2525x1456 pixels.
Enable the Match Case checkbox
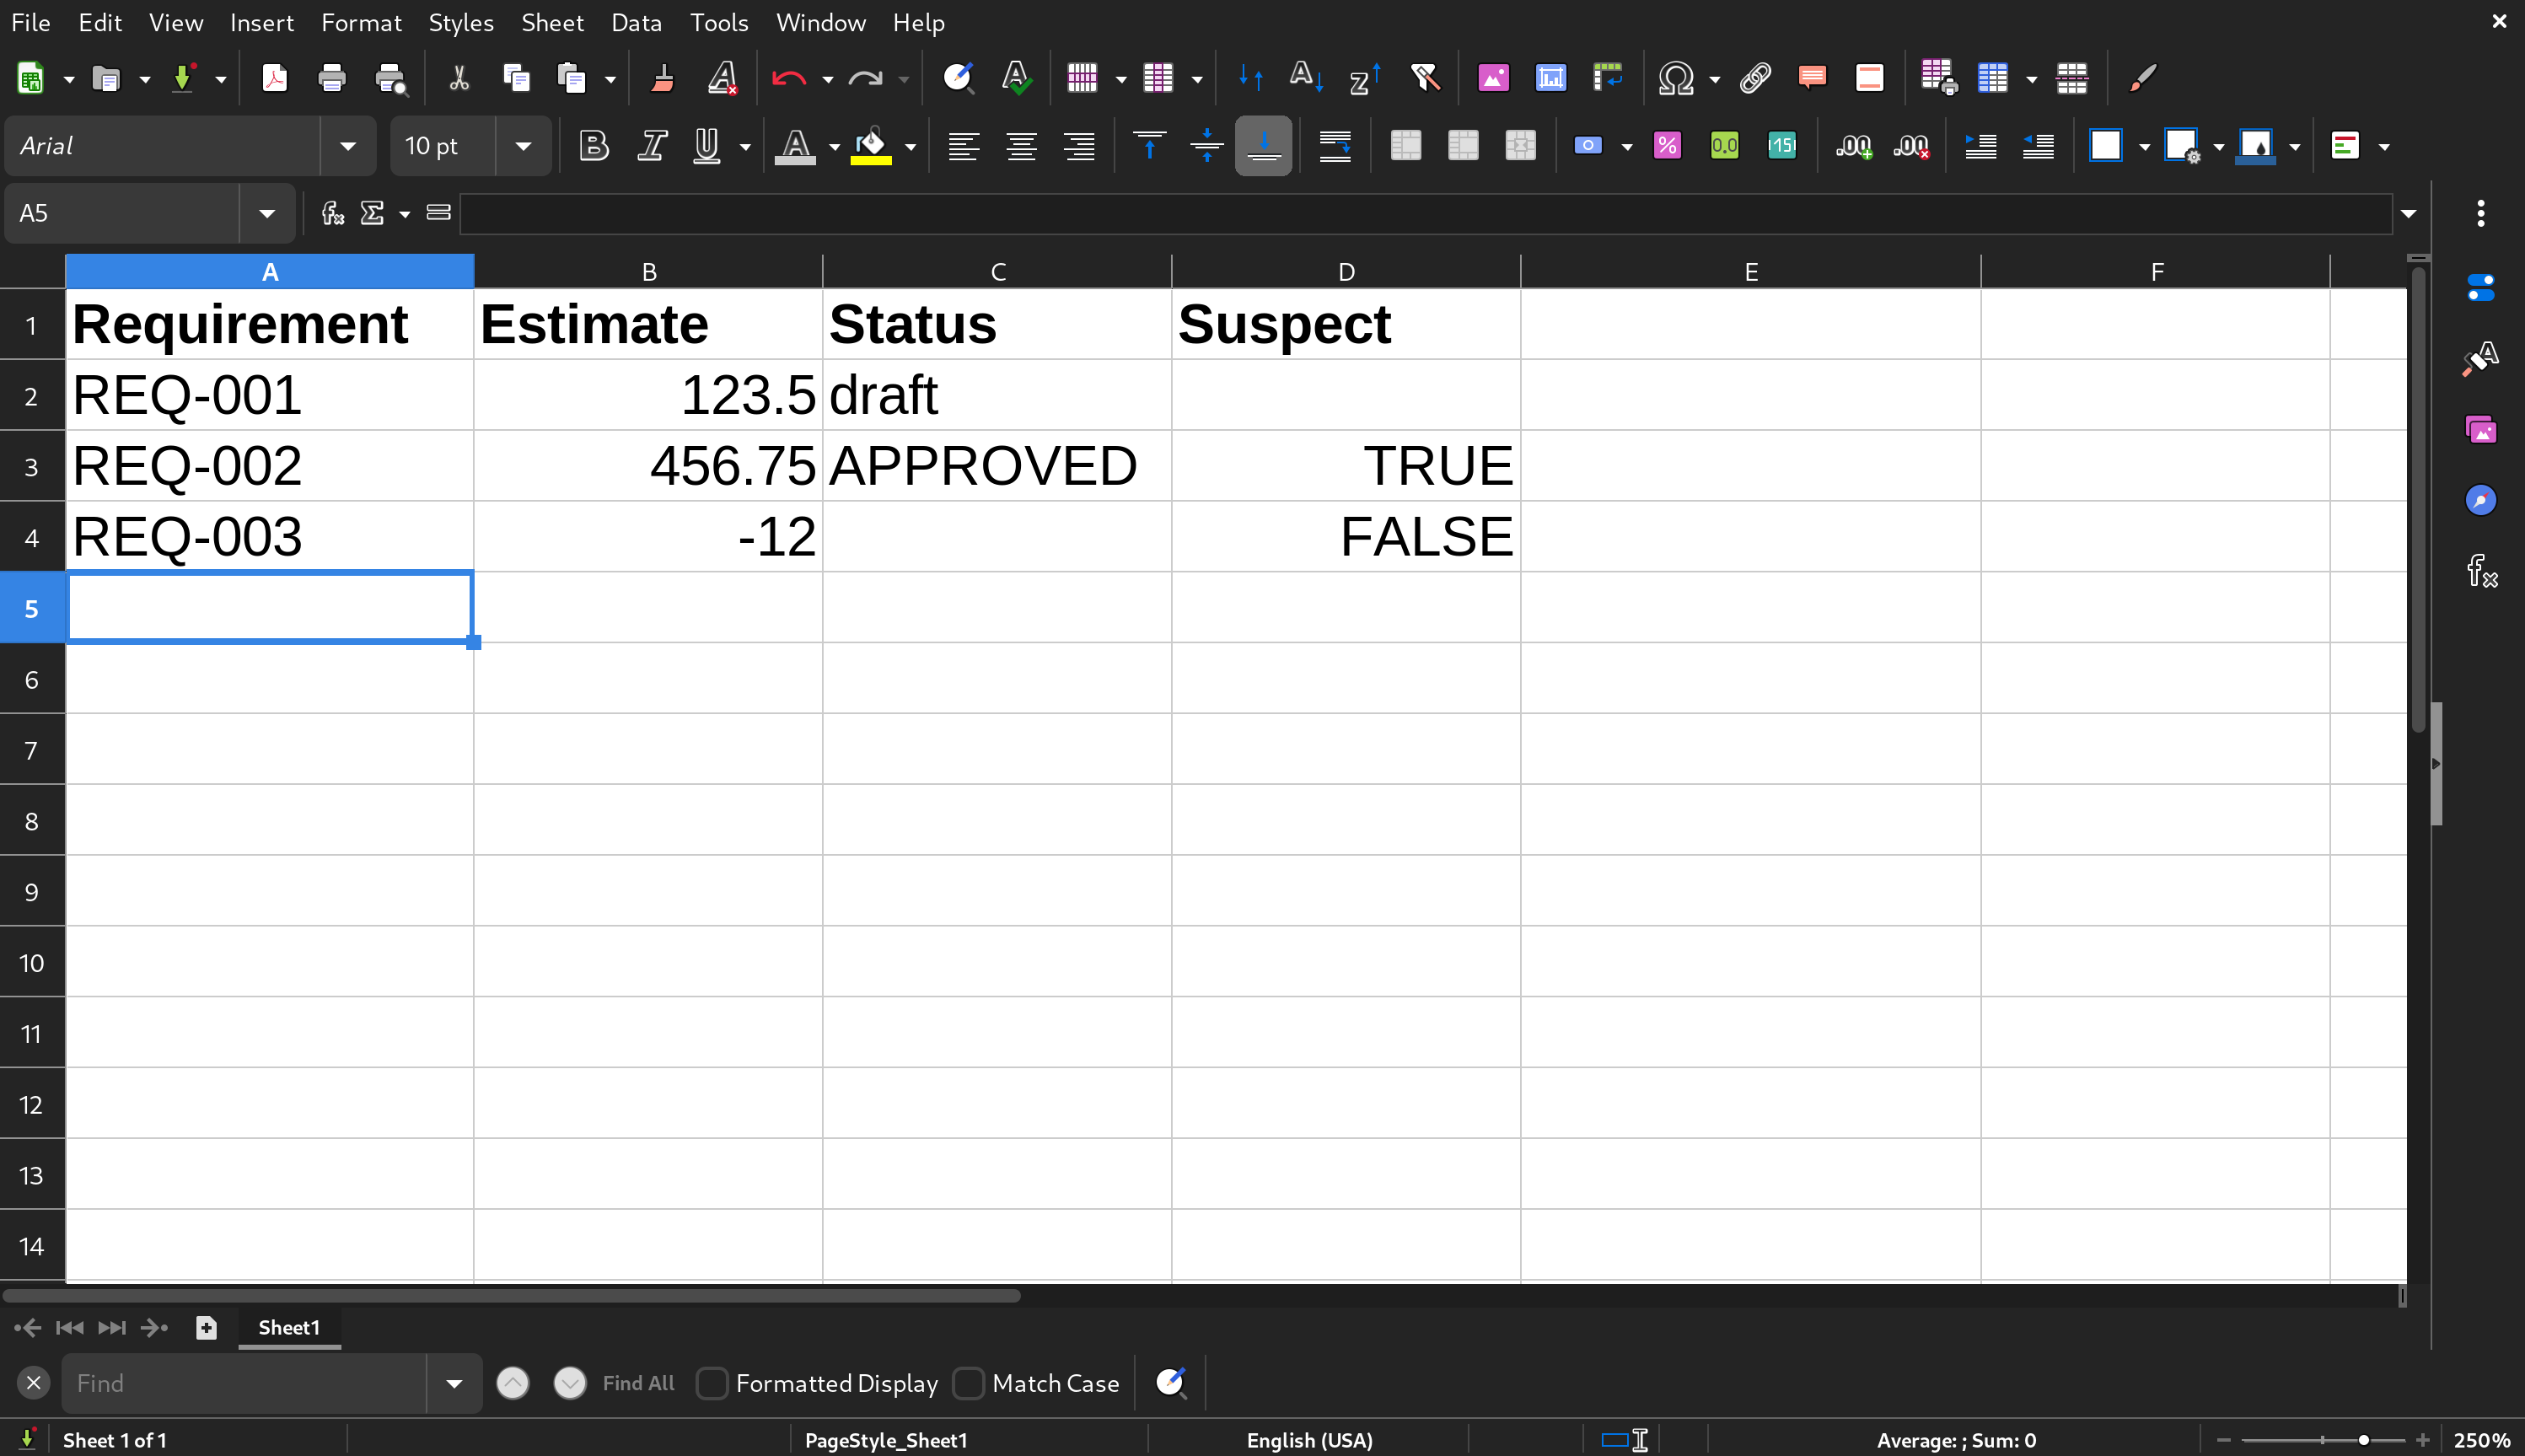pos(967,1383)
